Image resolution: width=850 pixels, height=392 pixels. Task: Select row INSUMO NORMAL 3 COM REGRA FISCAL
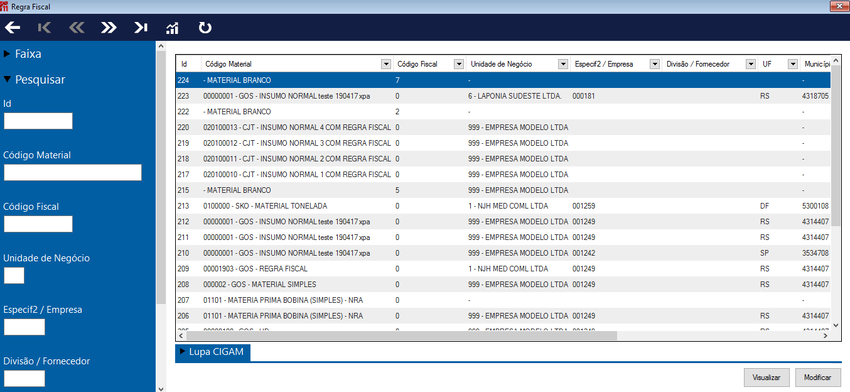tap(503, 143)
